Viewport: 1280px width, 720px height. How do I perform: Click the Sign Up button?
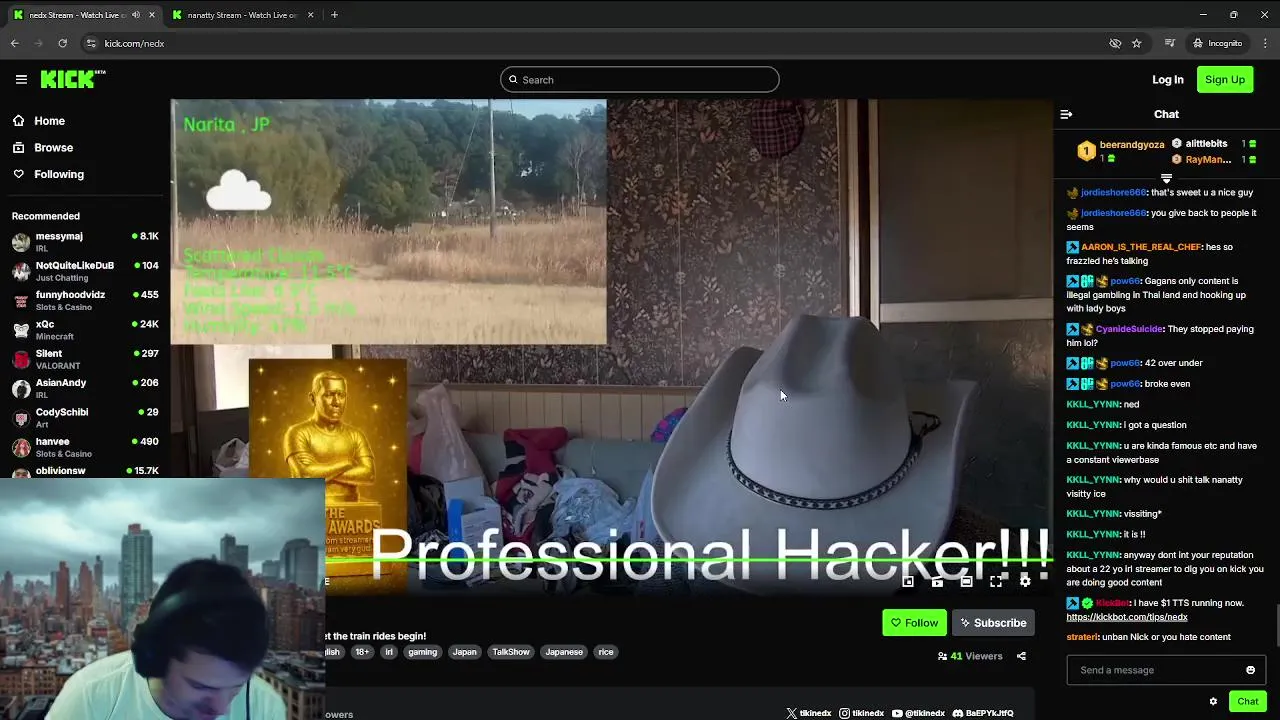[1225, 79]
